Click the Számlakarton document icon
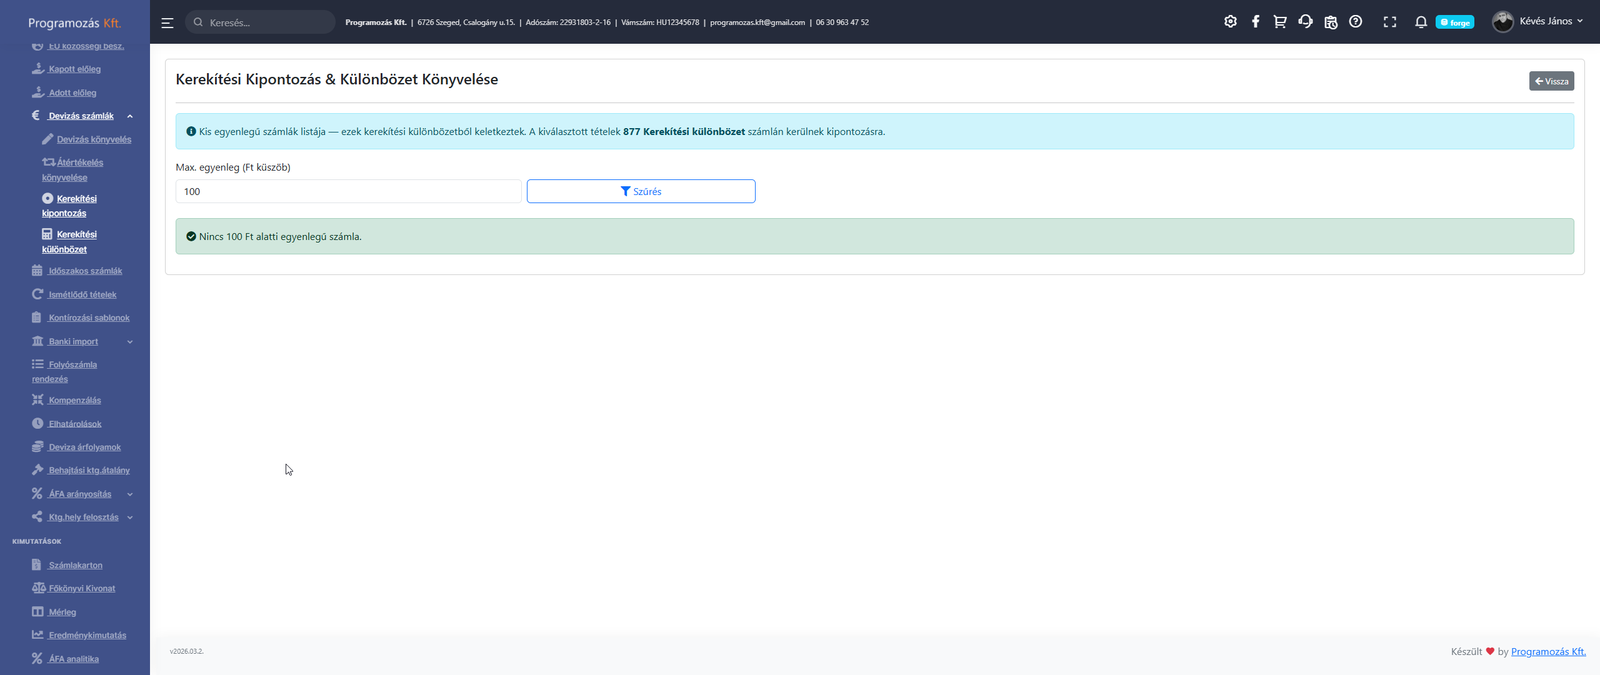 pos(37,565)
